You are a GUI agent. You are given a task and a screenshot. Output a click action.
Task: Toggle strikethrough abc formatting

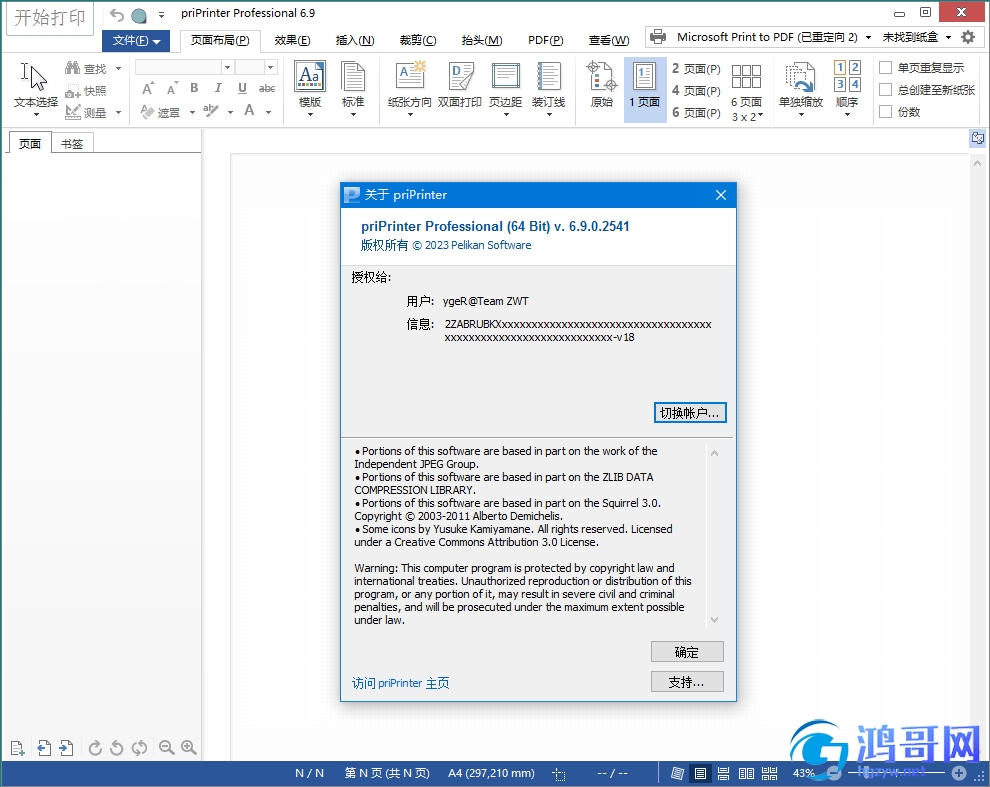click(267, 88)
